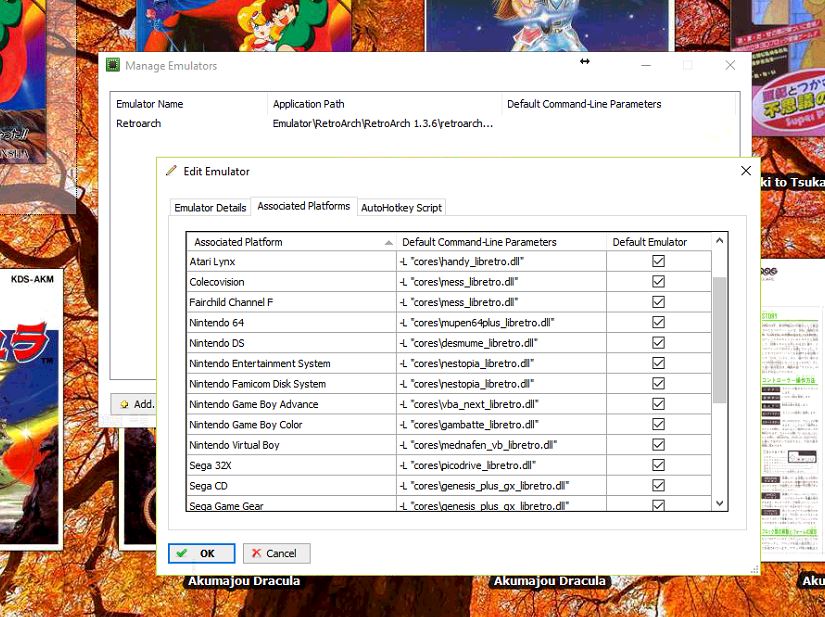Close the Manage Emulators window
This screenshot has width=825, height=617.
pos(730,66)
